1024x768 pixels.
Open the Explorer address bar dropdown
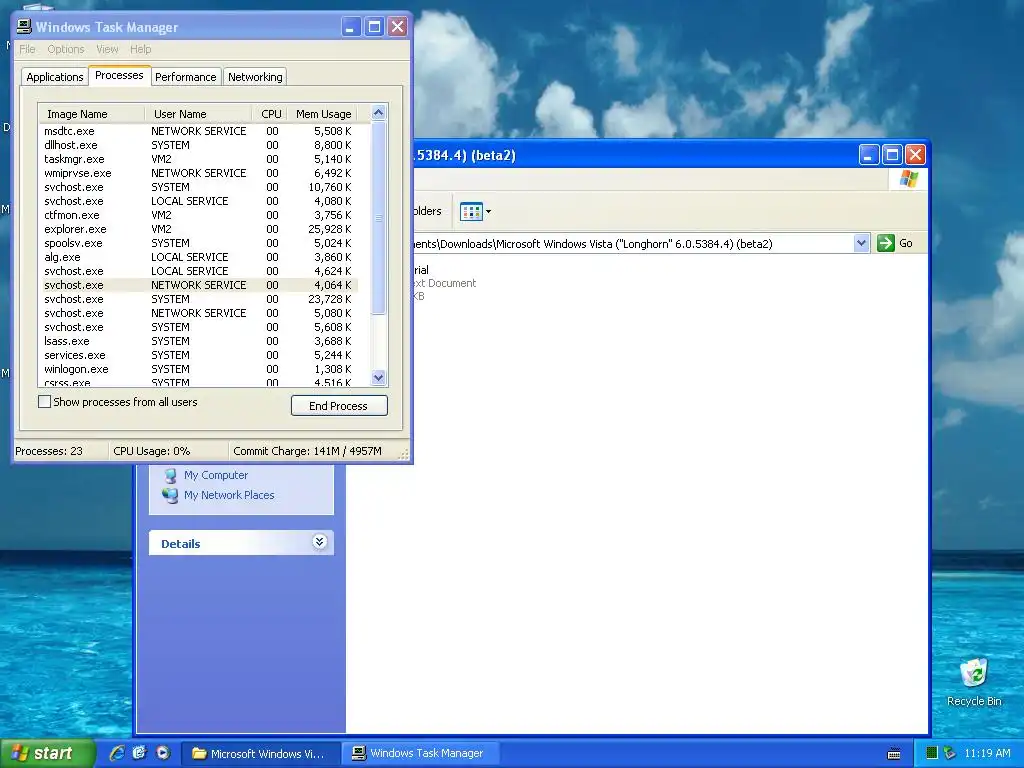[x=861, y=244]
